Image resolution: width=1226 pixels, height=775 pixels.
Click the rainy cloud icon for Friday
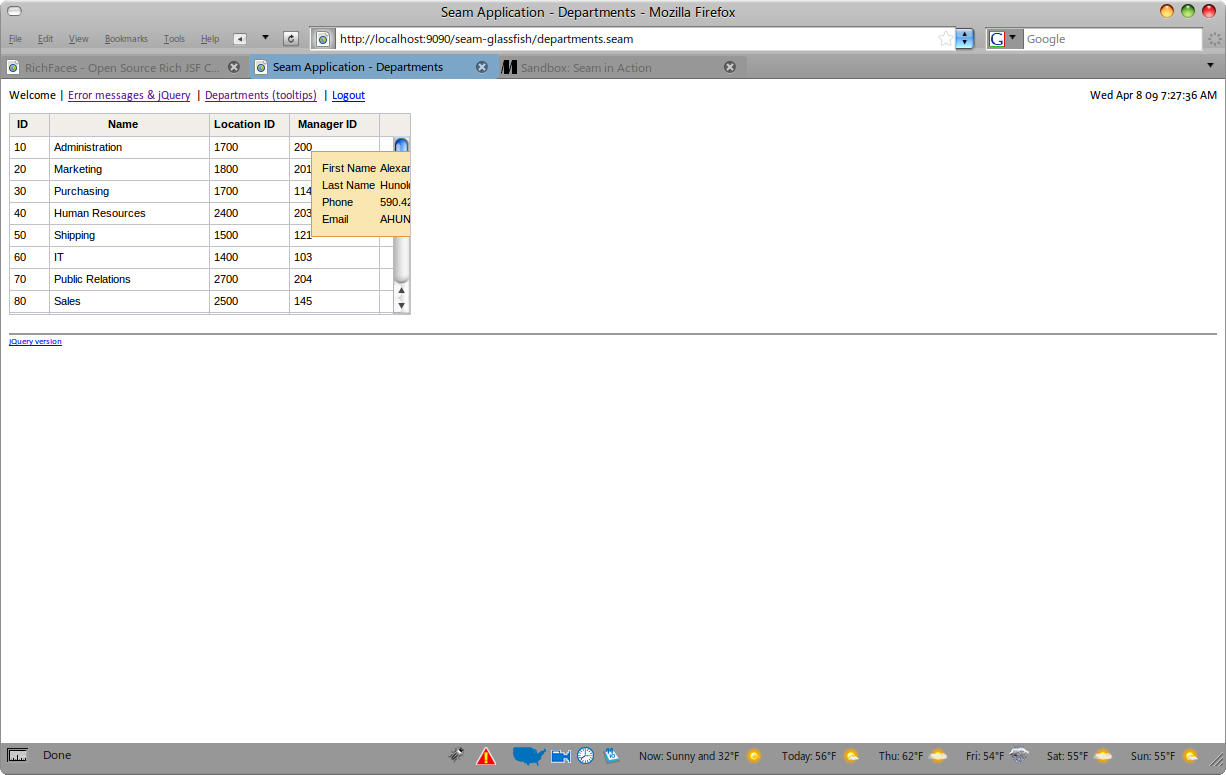point(1019,755)
